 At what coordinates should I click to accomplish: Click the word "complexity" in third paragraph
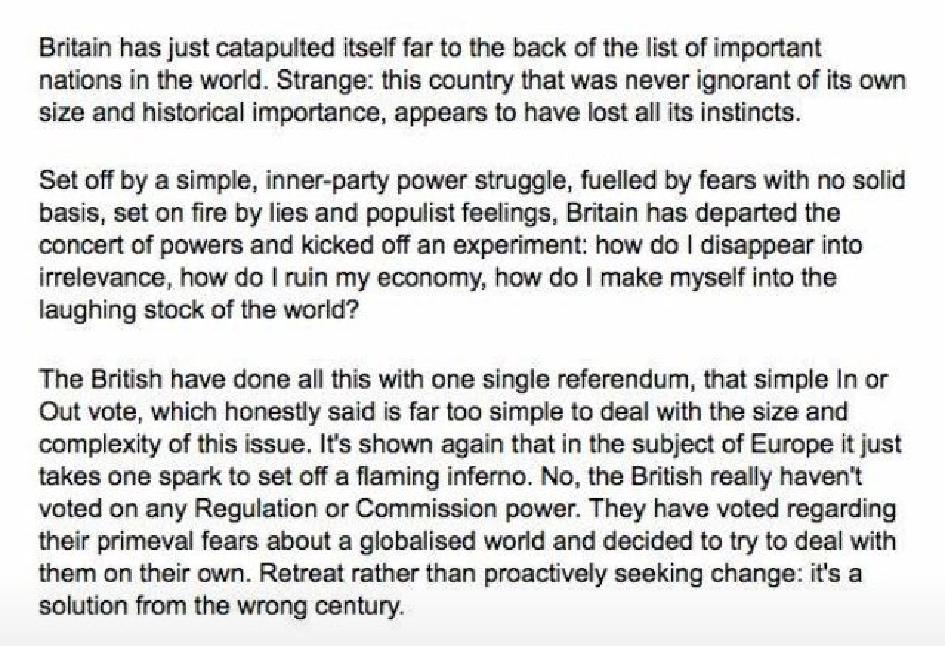point(87,446)
